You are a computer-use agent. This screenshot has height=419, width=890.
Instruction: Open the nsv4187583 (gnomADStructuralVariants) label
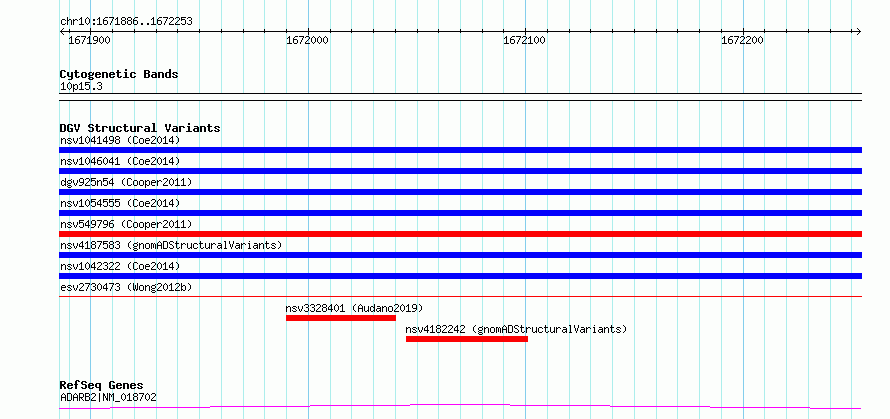point(171,245)
